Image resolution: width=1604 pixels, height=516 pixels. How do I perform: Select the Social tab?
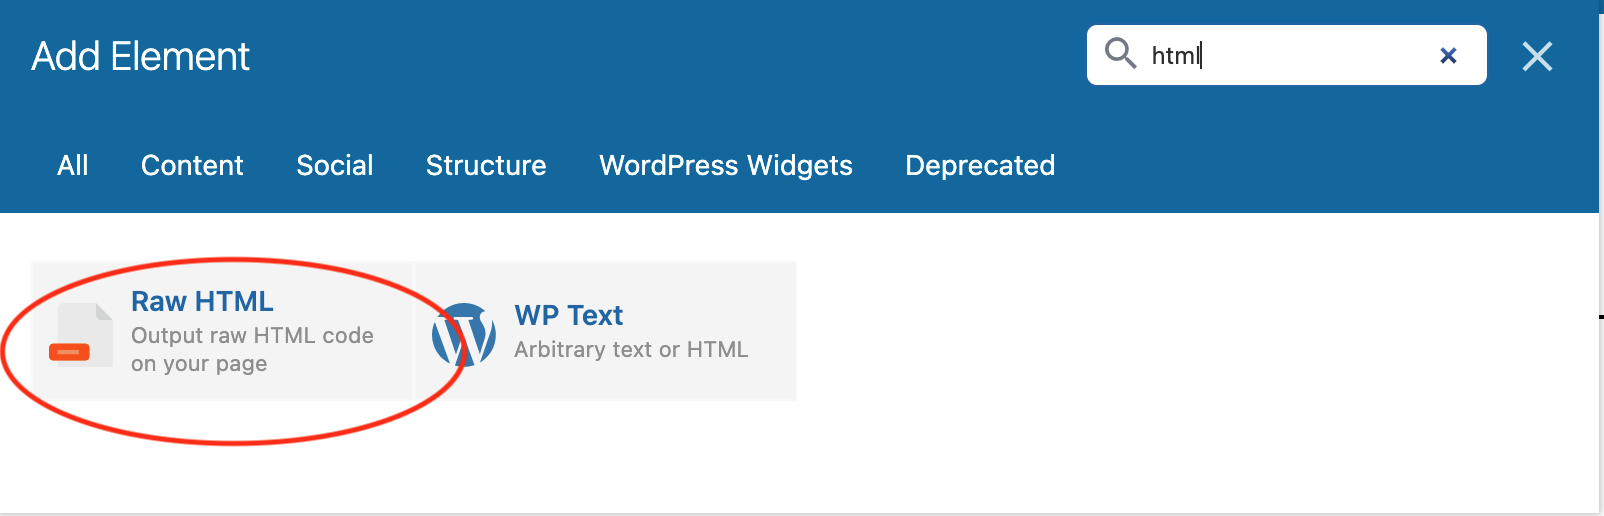pos(335,165)
